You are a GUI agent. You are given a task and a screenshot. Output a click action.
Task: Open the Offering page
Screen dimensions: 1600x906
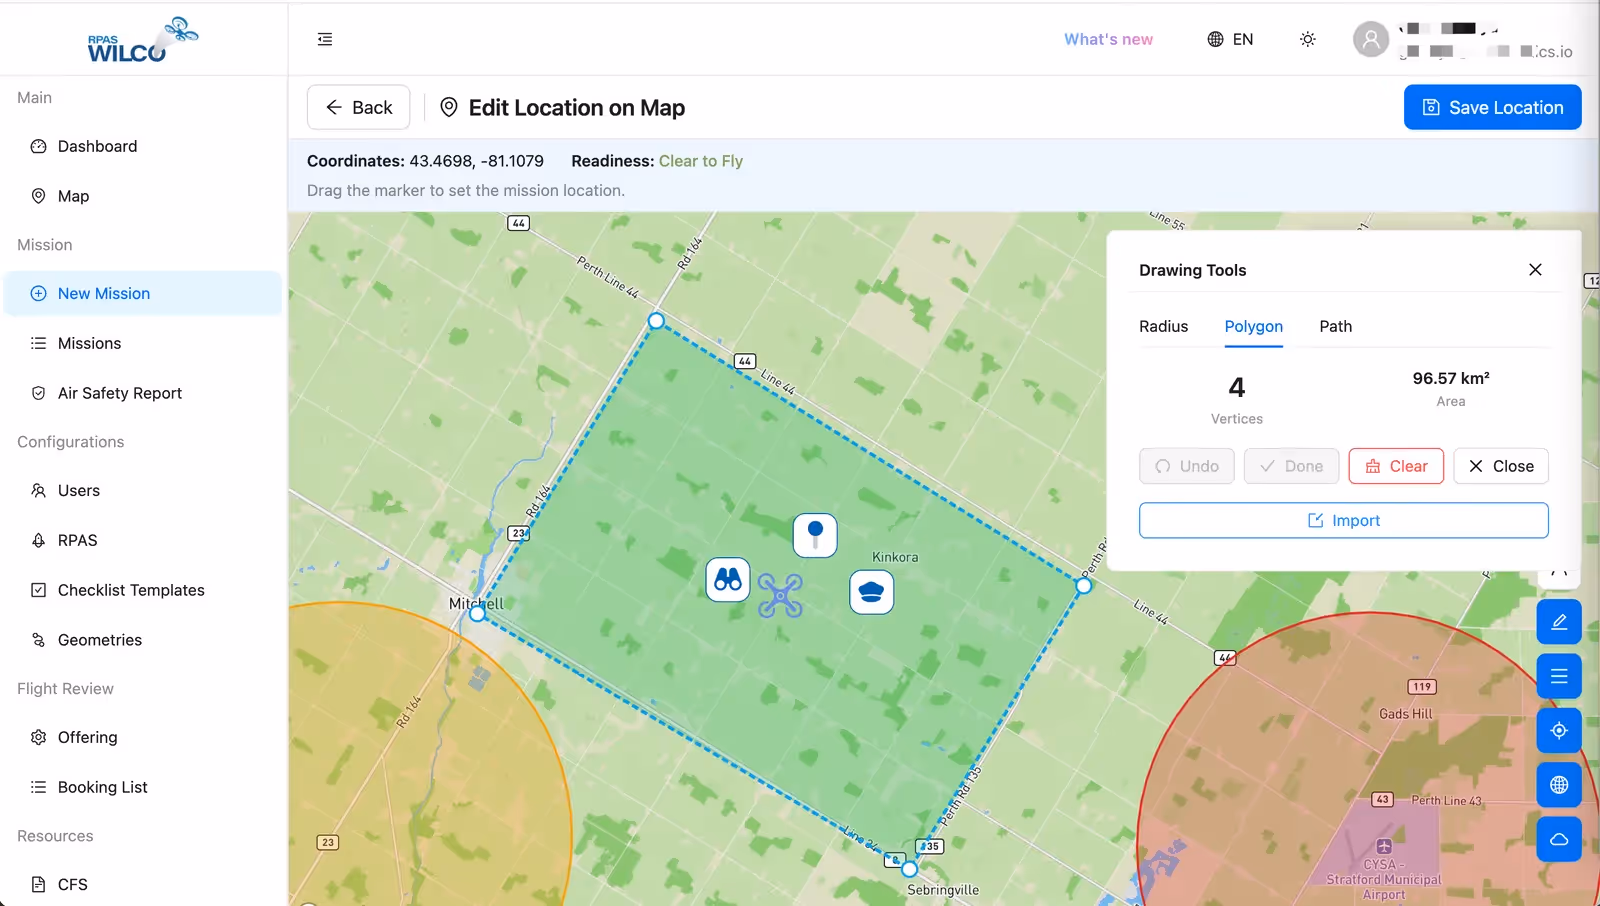click(143, 737)
